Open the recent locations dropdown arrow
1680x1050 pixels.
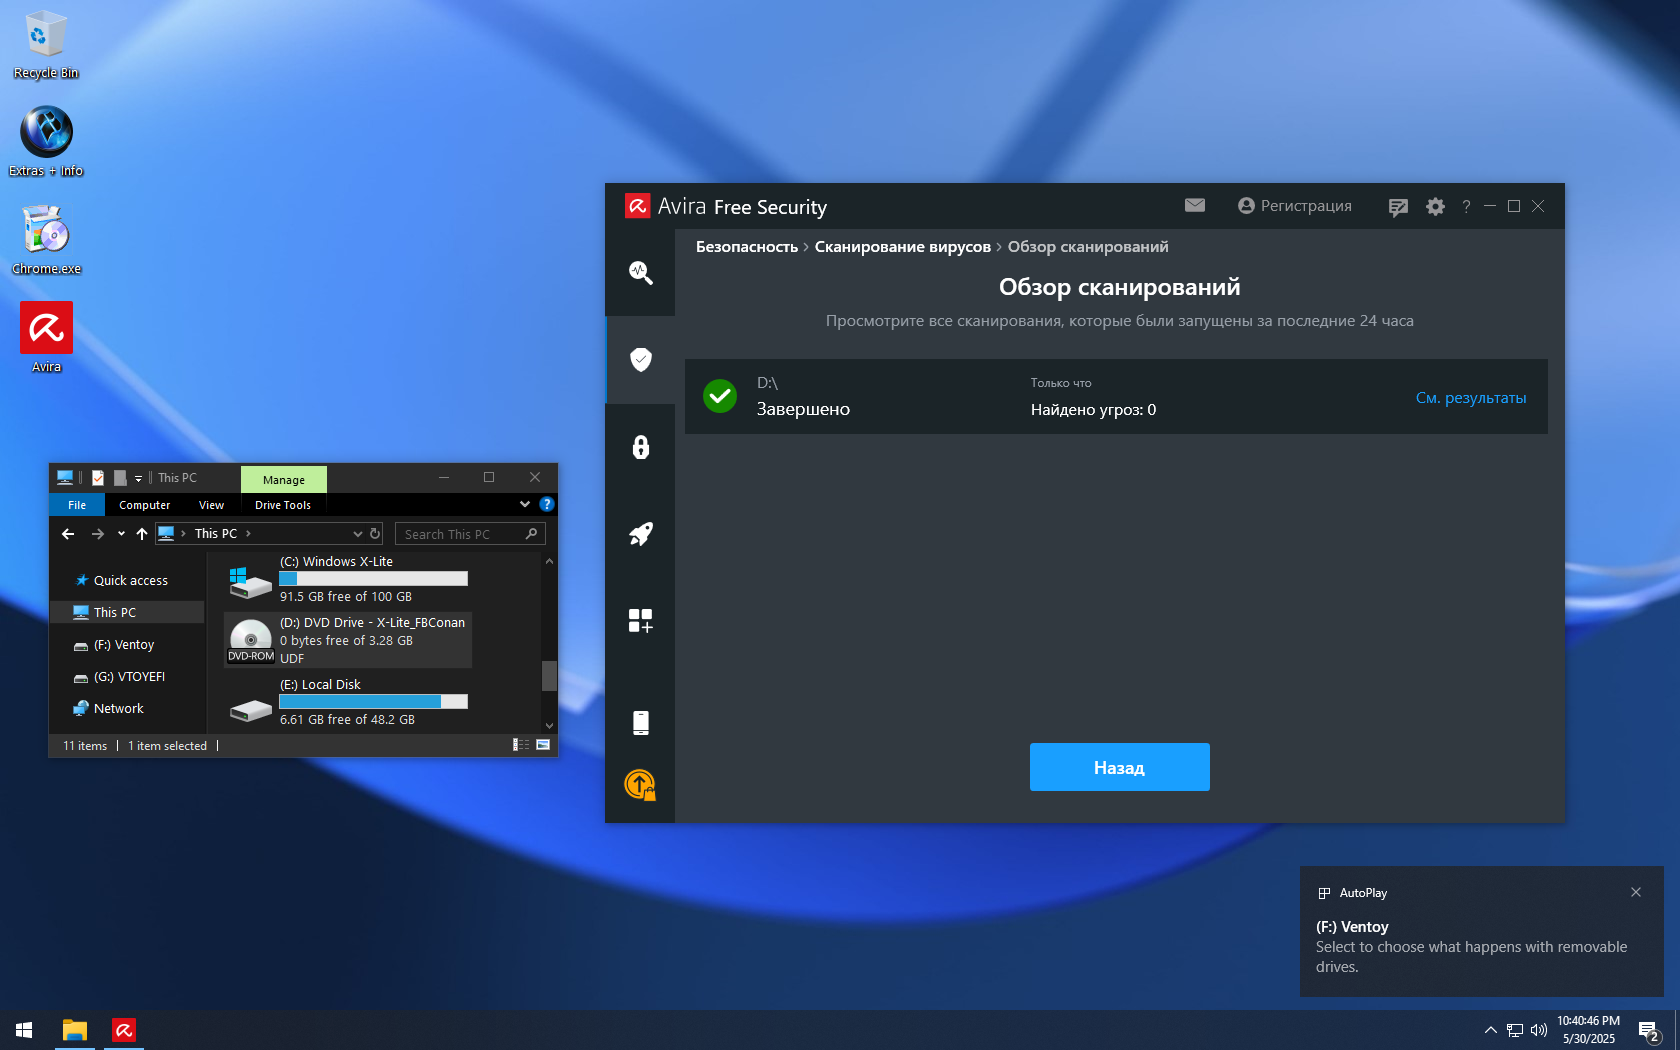click(x=121, y=534)
